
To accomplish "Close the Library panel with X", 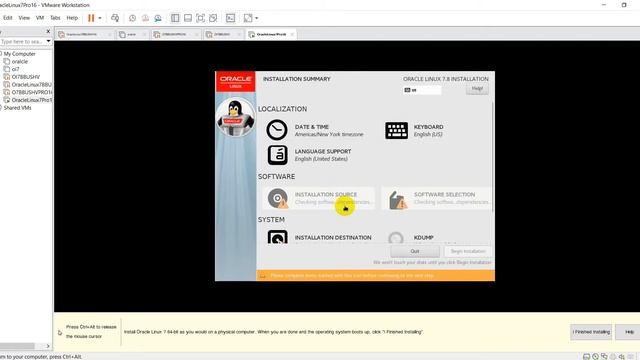I will click(x=48, y=31).
